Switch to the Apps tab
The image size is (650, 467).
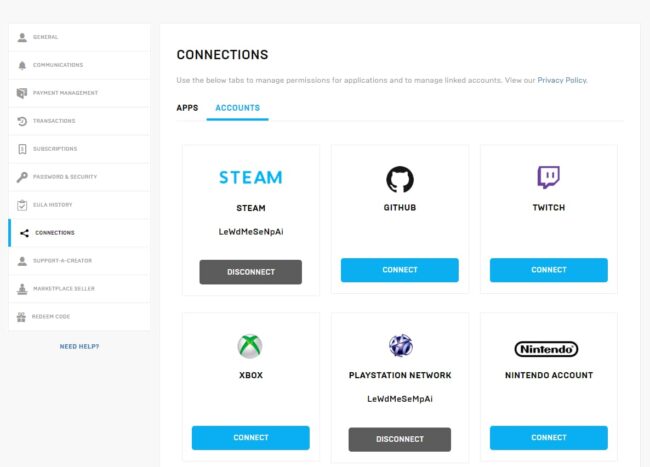pyautogui.click(x=187, y=108)
